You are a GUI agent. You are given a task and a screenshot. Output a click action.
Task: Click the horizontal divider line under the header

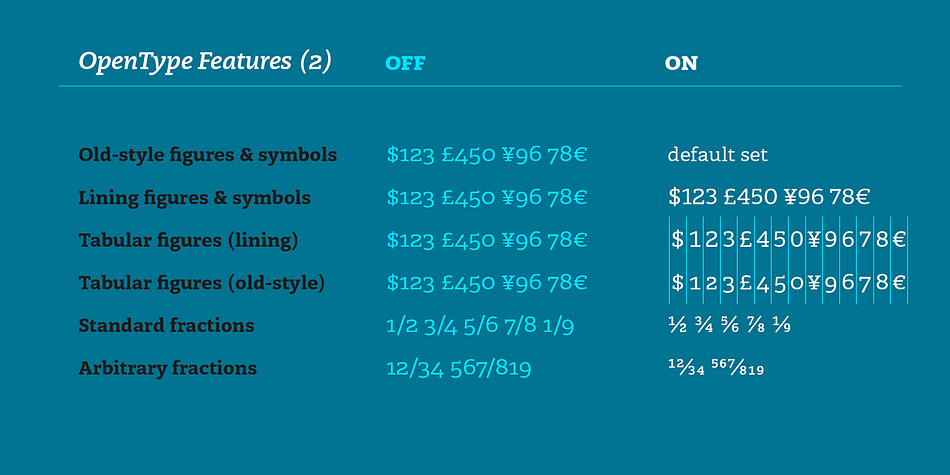(x=480, y=87)
